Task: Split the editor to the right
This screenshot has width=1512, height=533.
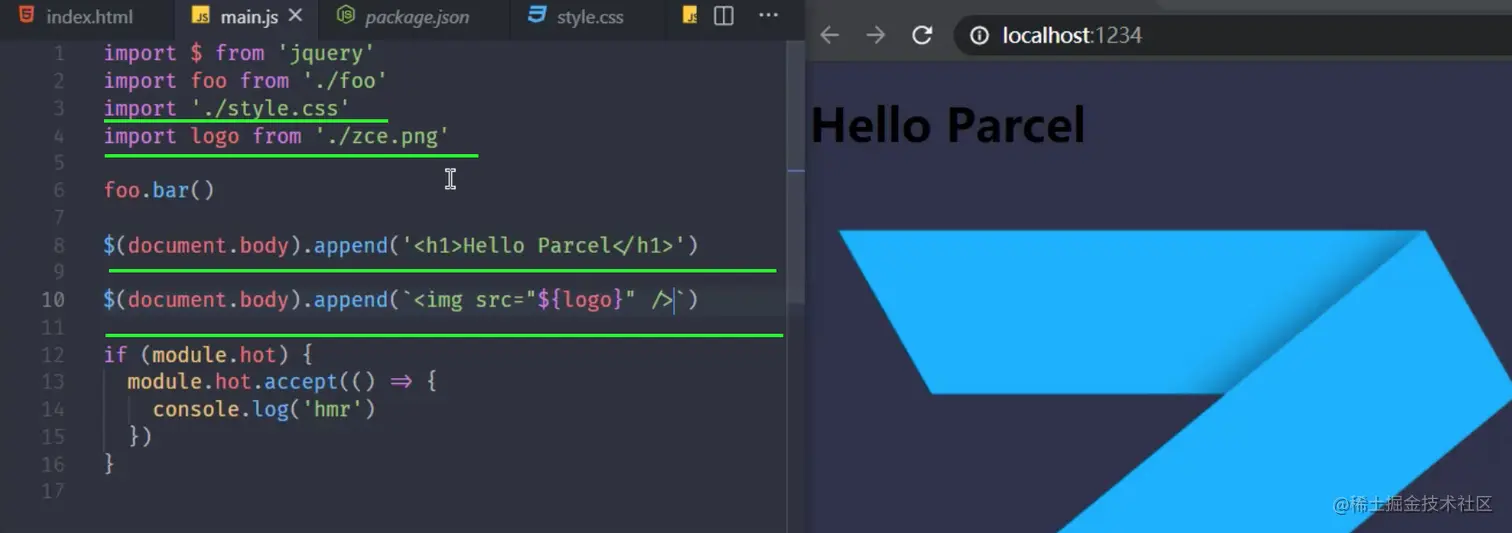Action: (724, 16)
